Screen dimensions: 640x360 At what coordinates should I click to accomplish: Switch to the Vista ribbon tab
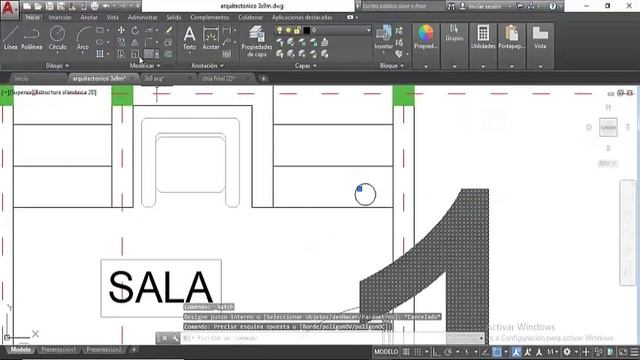[x=113, y=18]
